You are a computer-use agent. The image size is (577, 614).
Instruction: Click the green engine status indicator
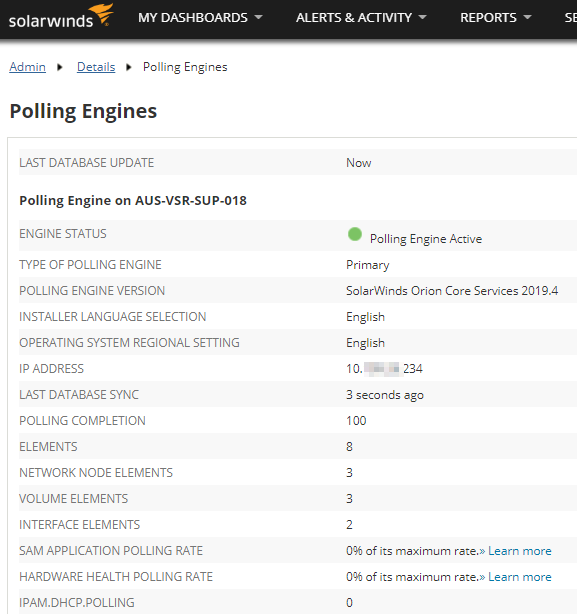point(355,234)
